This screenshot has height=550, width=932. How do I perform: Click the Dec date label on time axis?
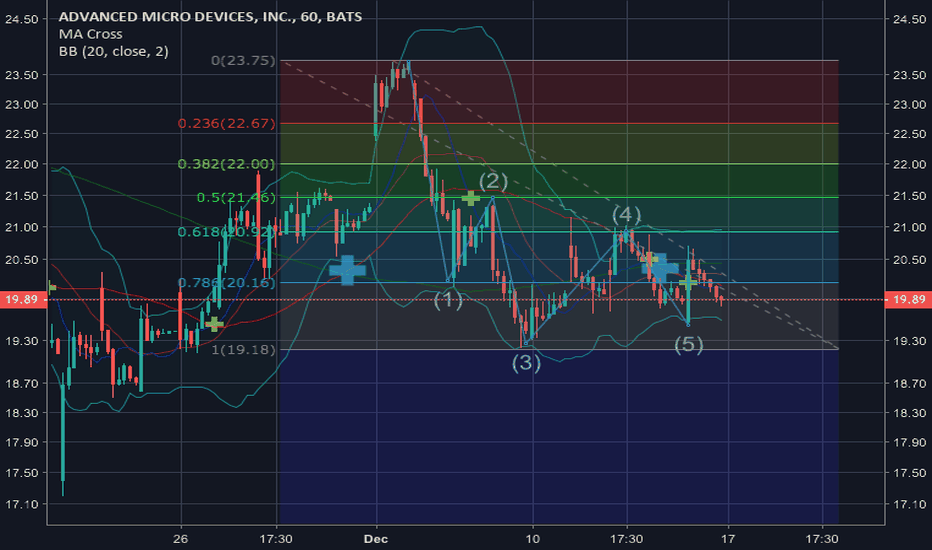coord(376,539)
